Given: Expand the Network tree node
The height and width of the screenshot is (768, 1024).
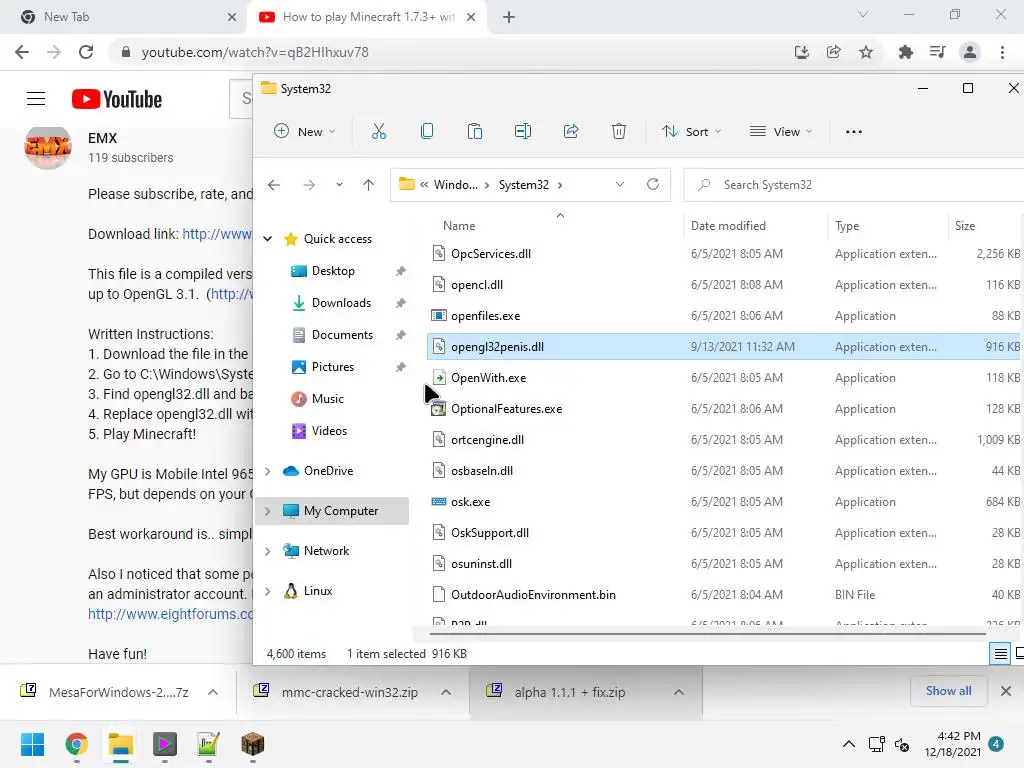Looking at the screenshot, I should [268, 551].
